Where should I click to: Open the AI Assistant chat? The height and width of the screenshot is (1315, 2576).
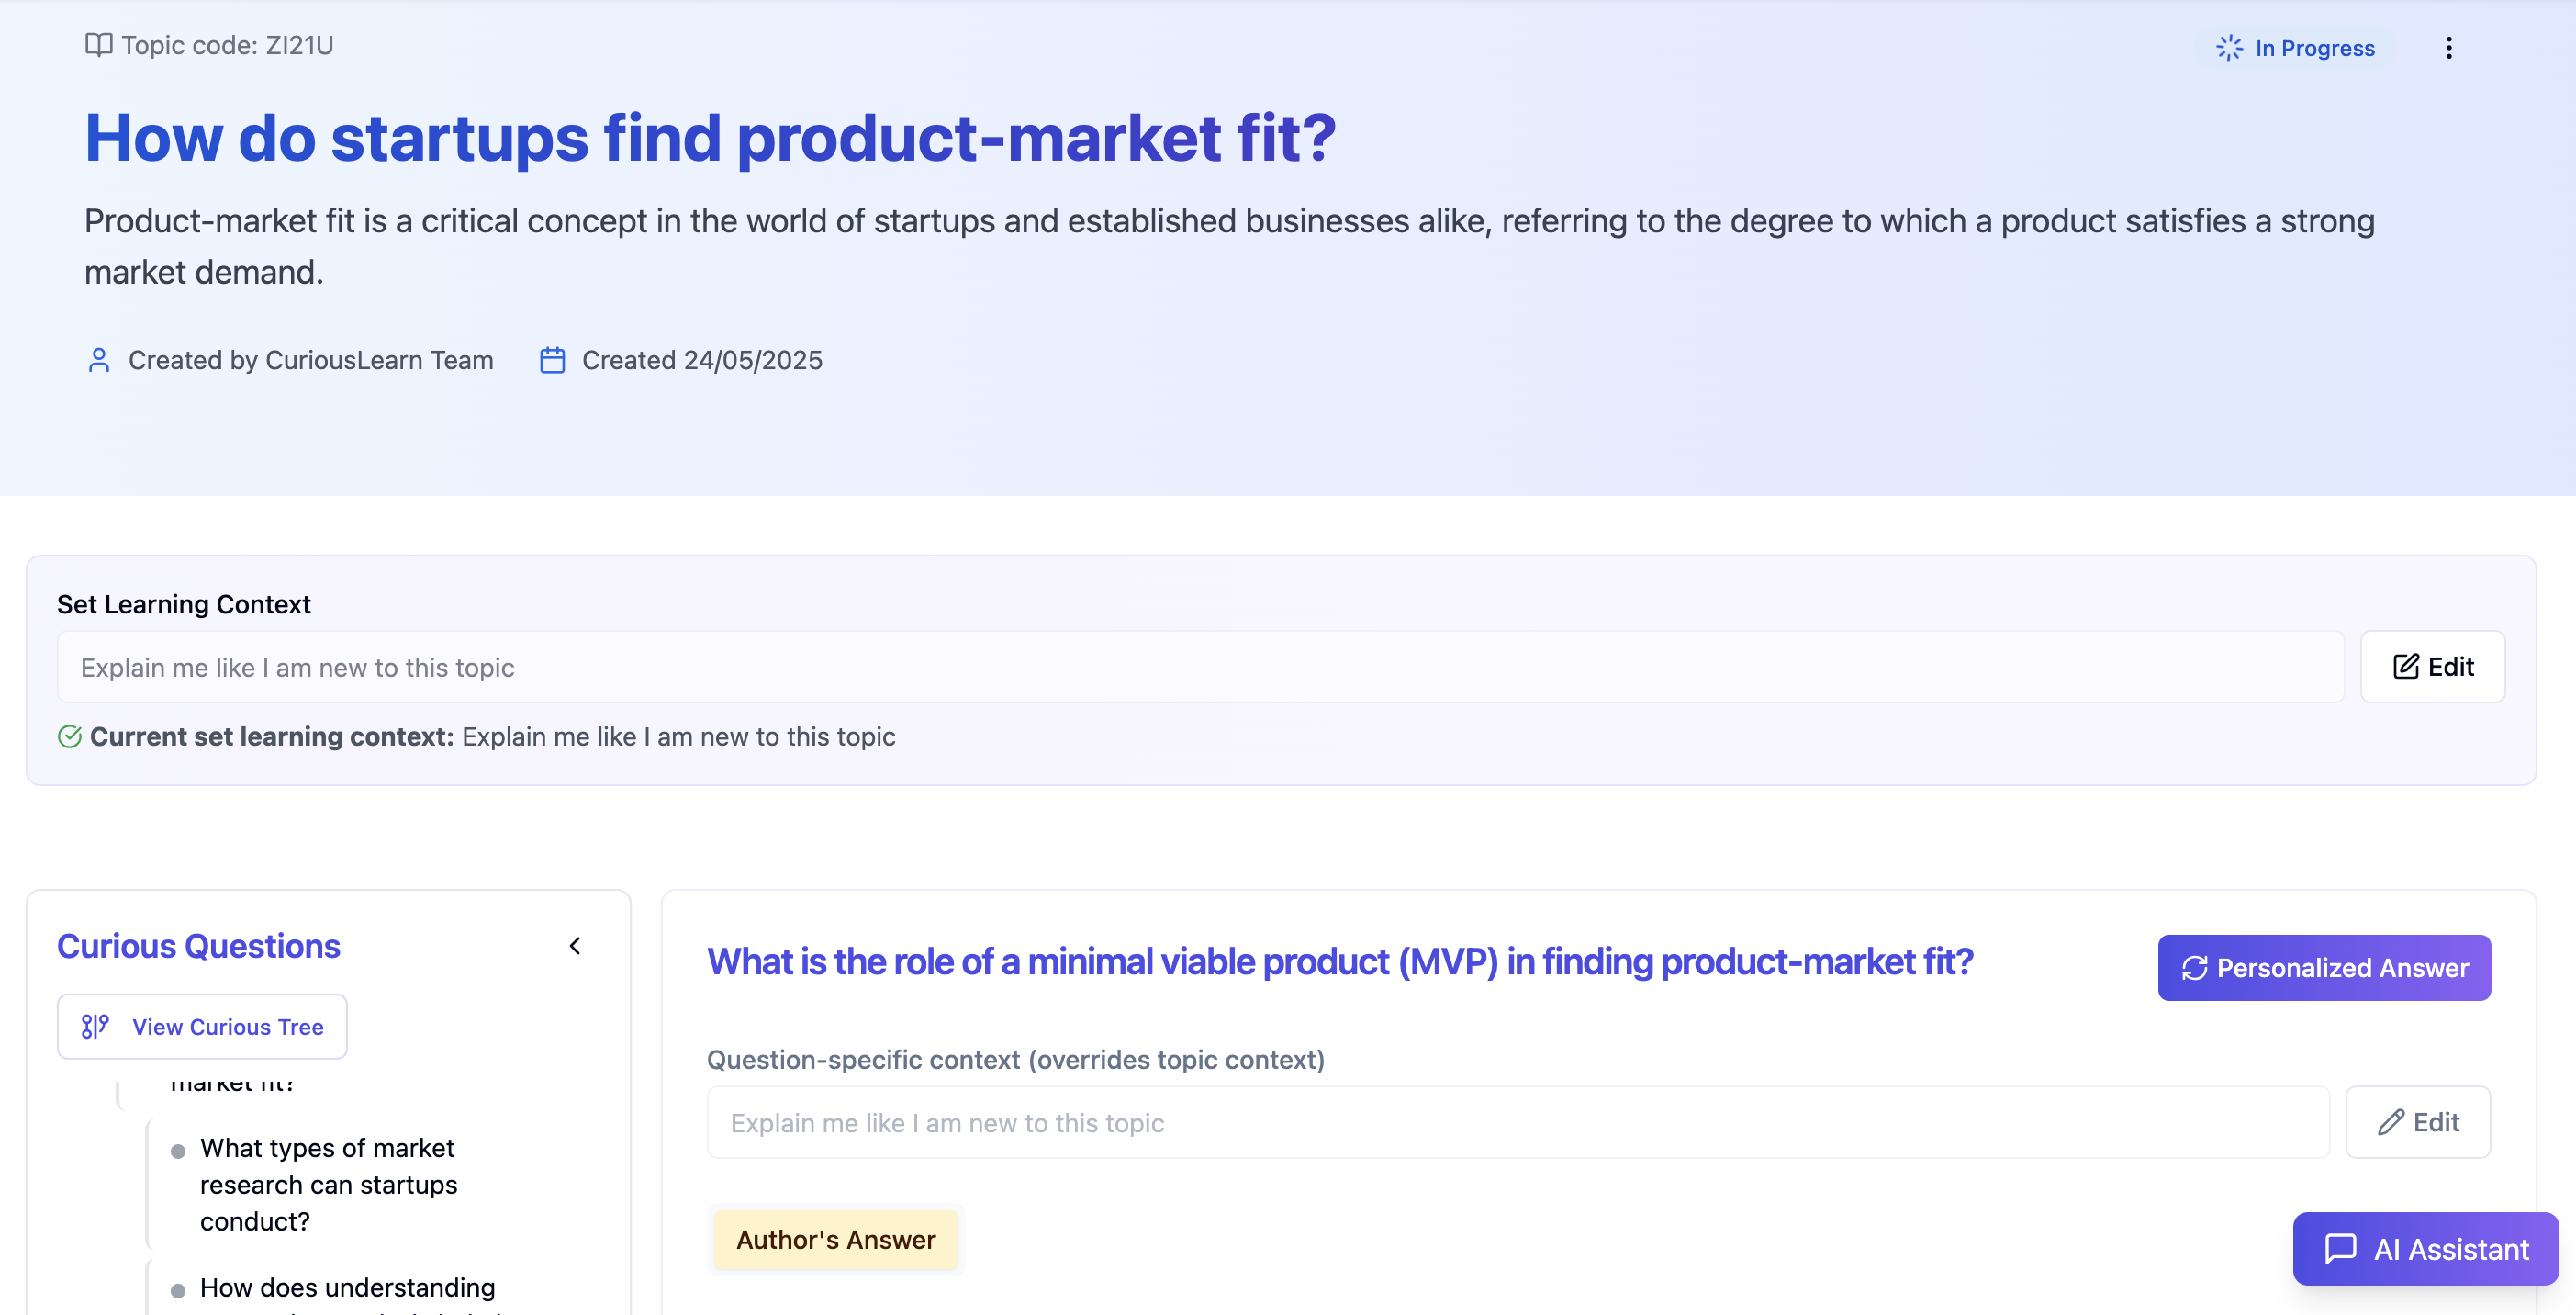click(x=2425, y=1249)
